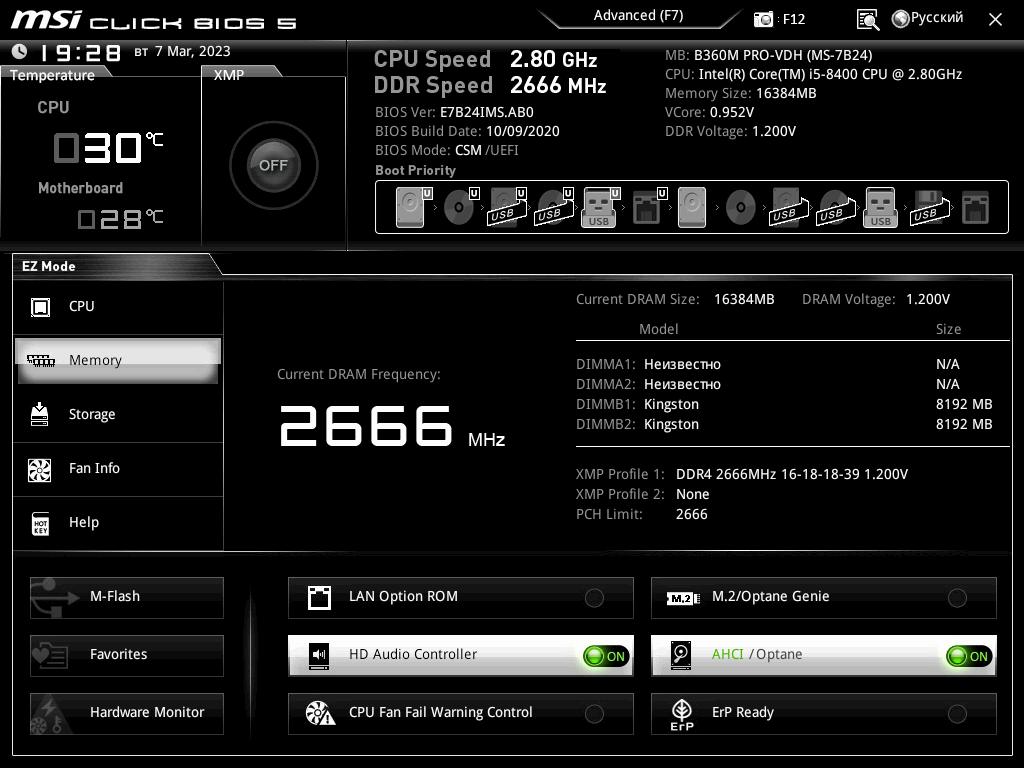Enable the LAN Option ROM toggle
This screenshot has width=1024, height=768.
[x=594, y=598]
